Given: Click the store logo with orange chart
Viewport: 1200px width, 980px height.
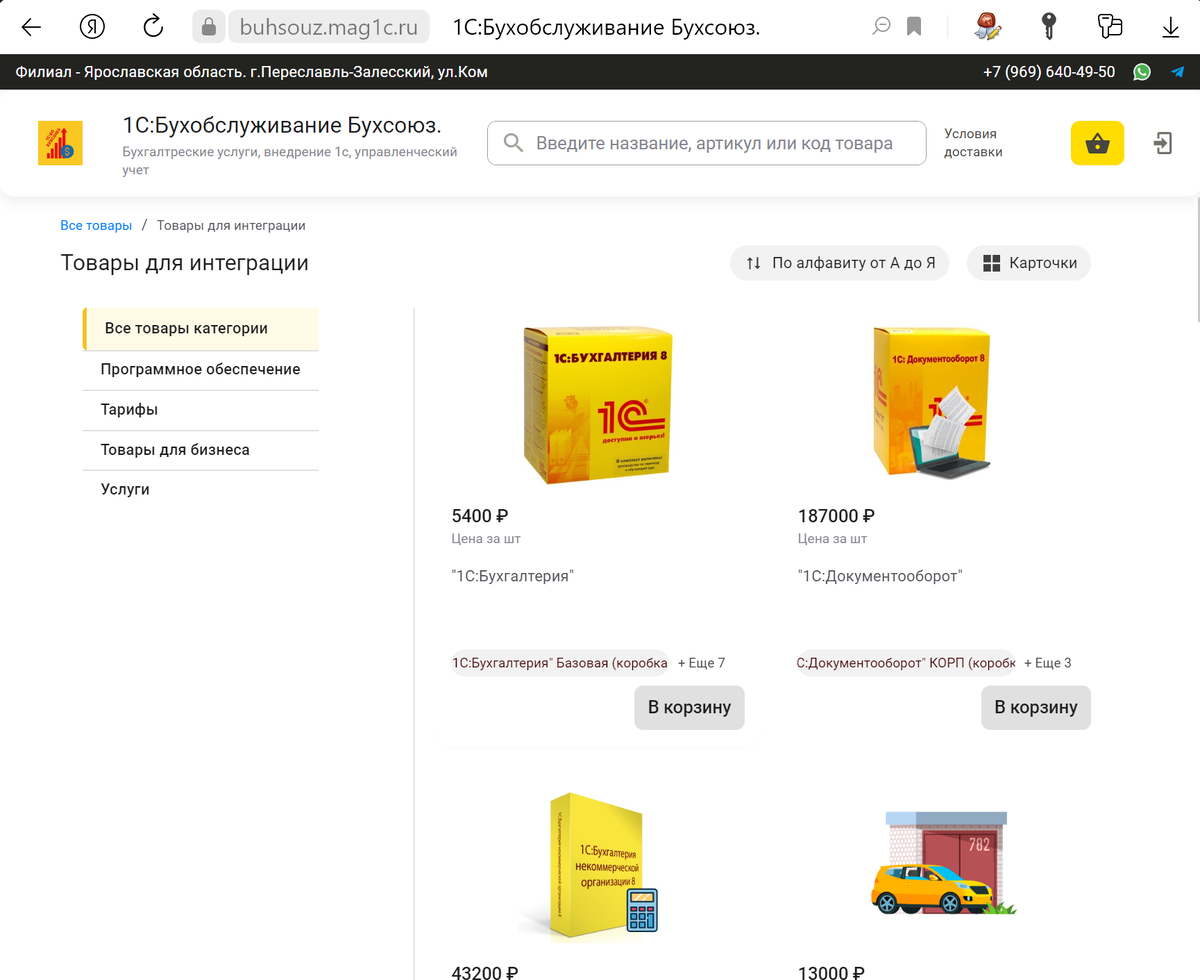Looking at the screenshot, I should click(60, 143).
